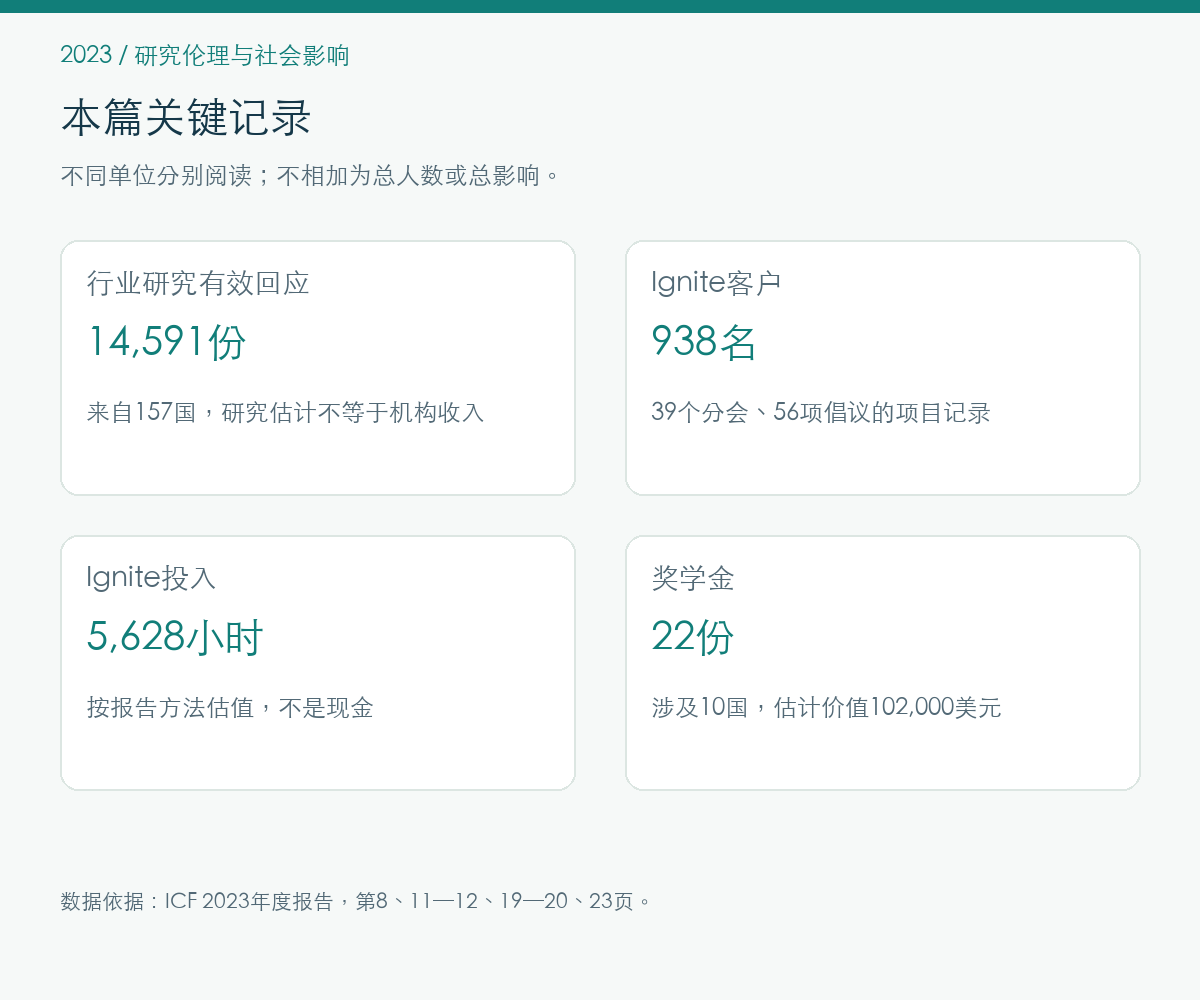Click the note '按报告方法估值，不是现金'

(230, 708)
